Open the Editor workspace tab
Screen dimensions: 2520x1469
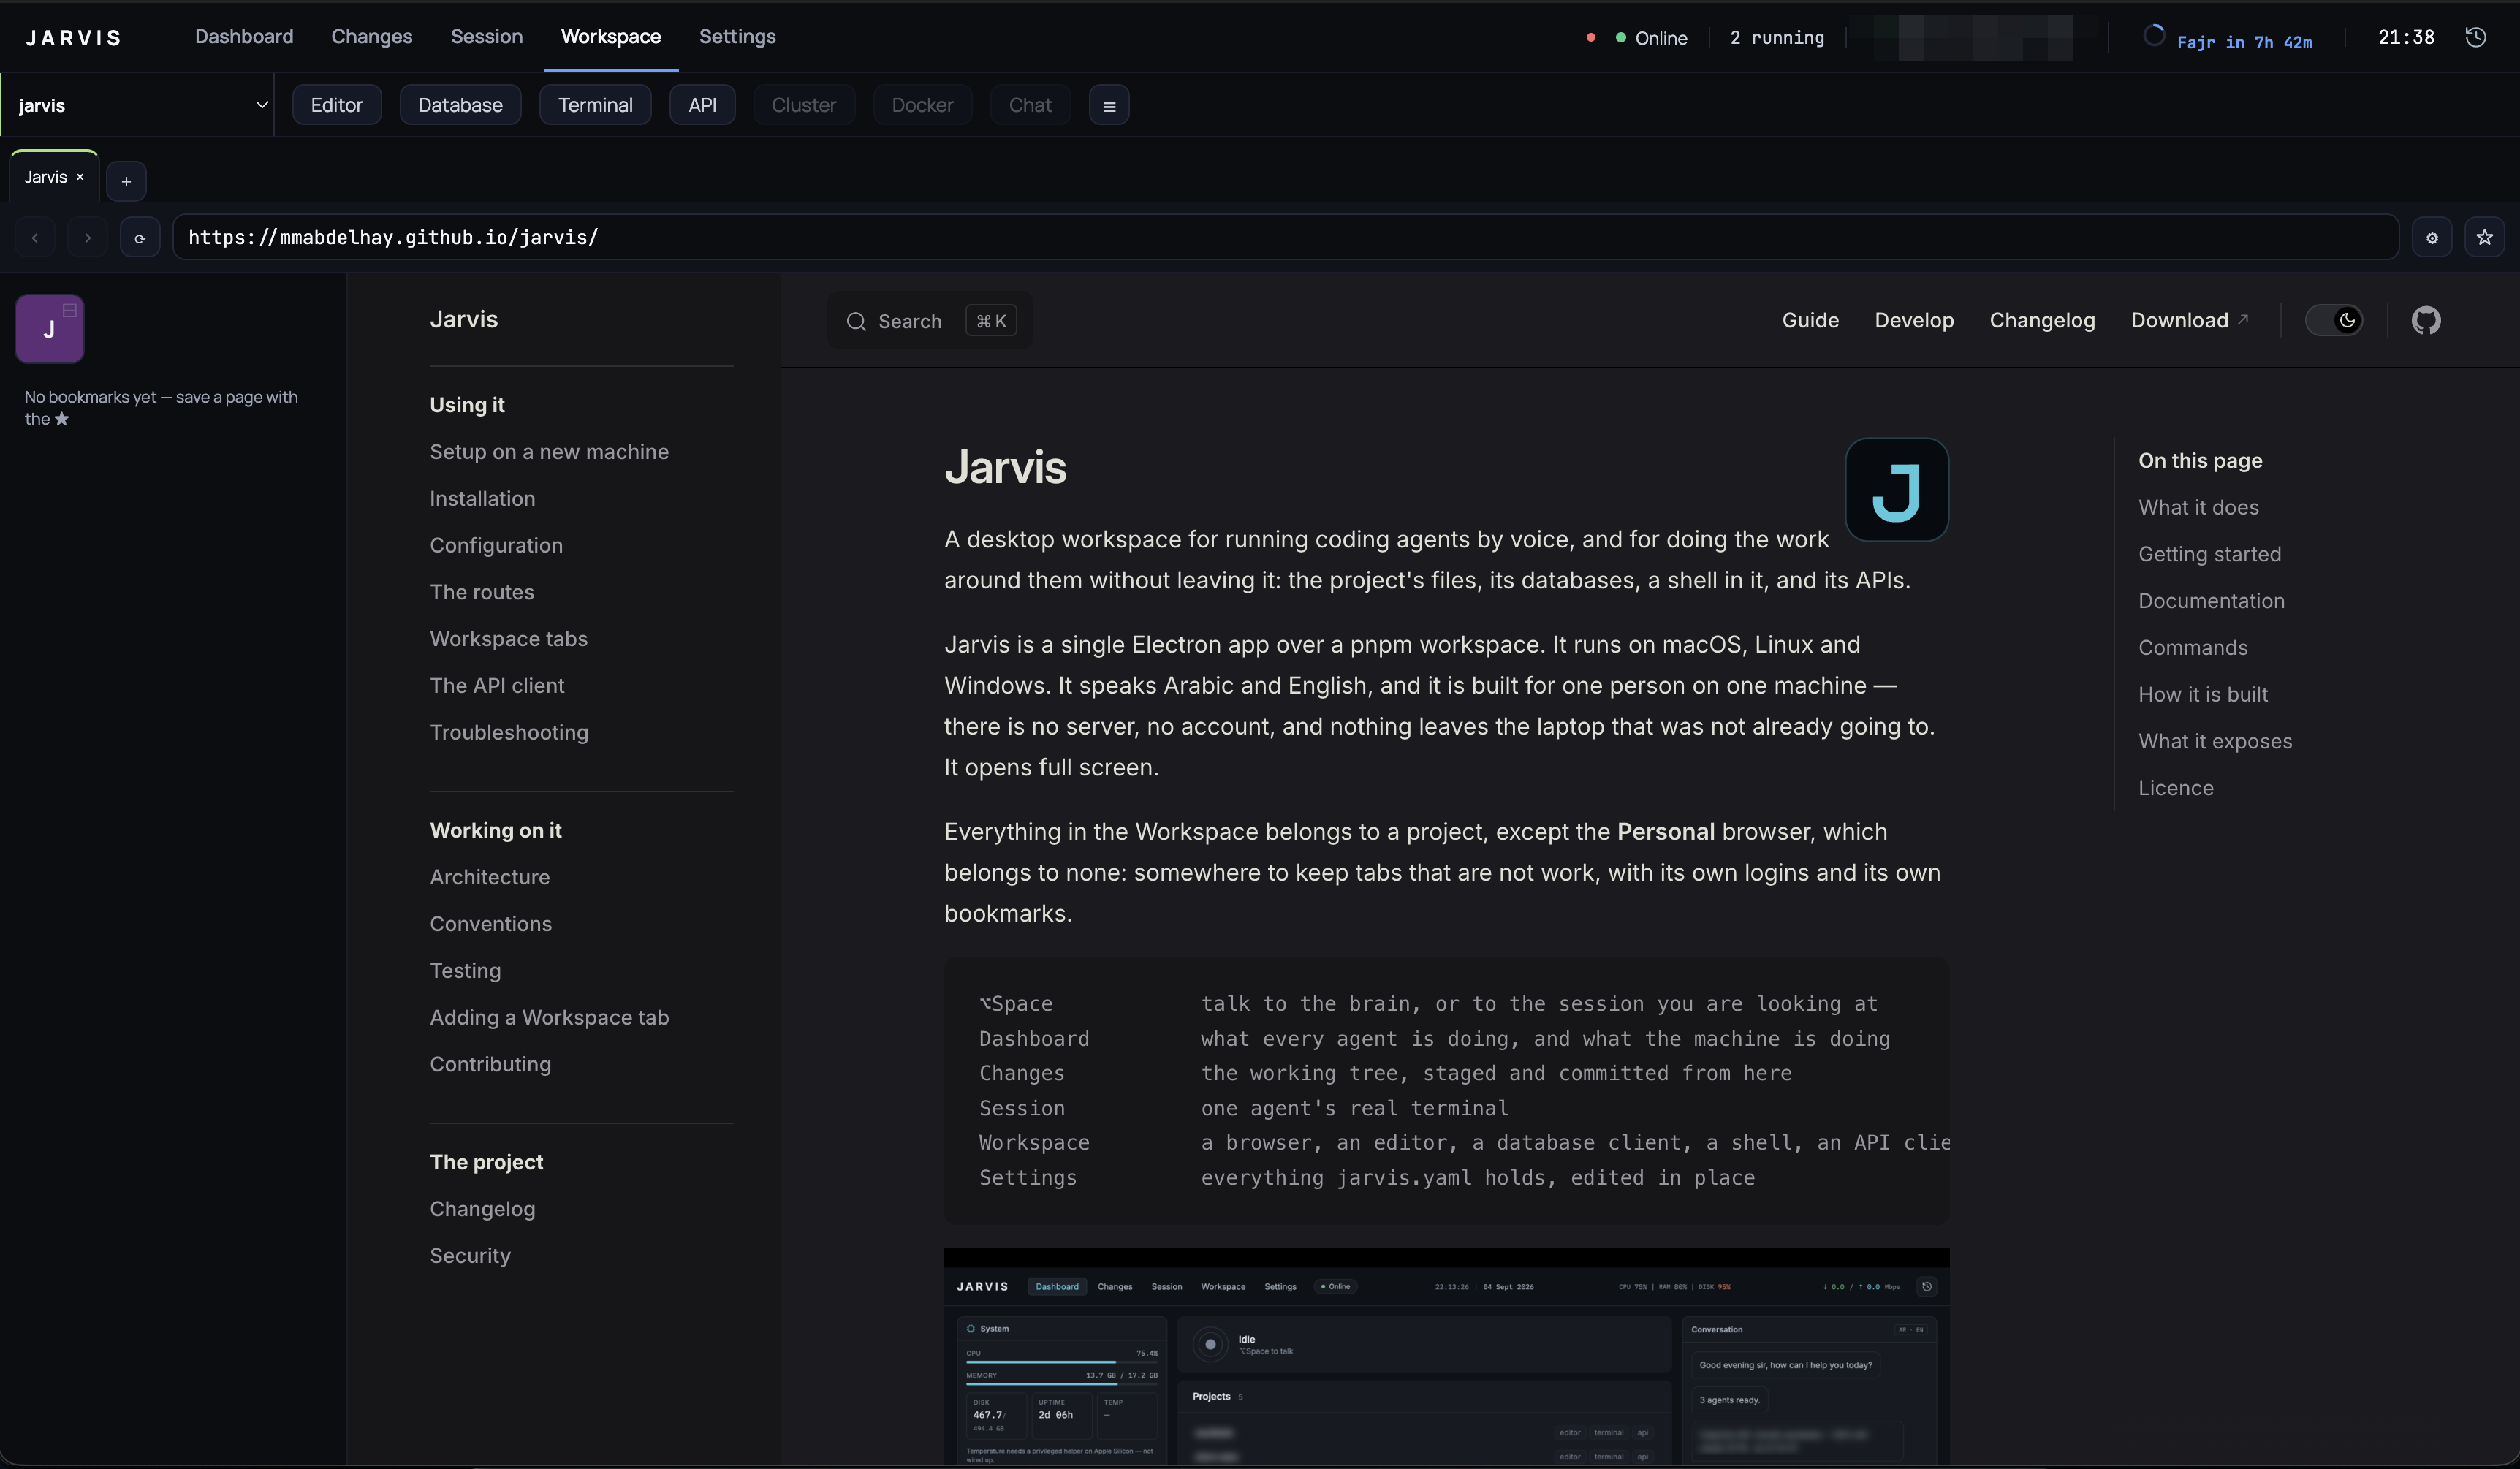(x=336, y=105)
